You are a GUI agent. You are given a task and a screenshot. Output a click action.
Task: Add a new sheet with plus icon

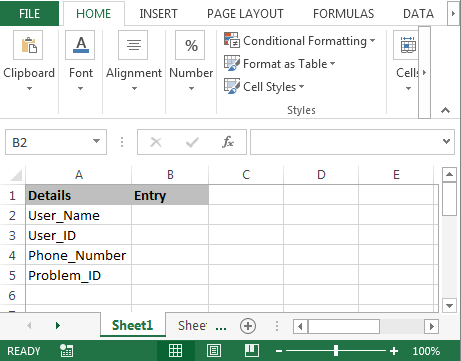click(248, 326)
